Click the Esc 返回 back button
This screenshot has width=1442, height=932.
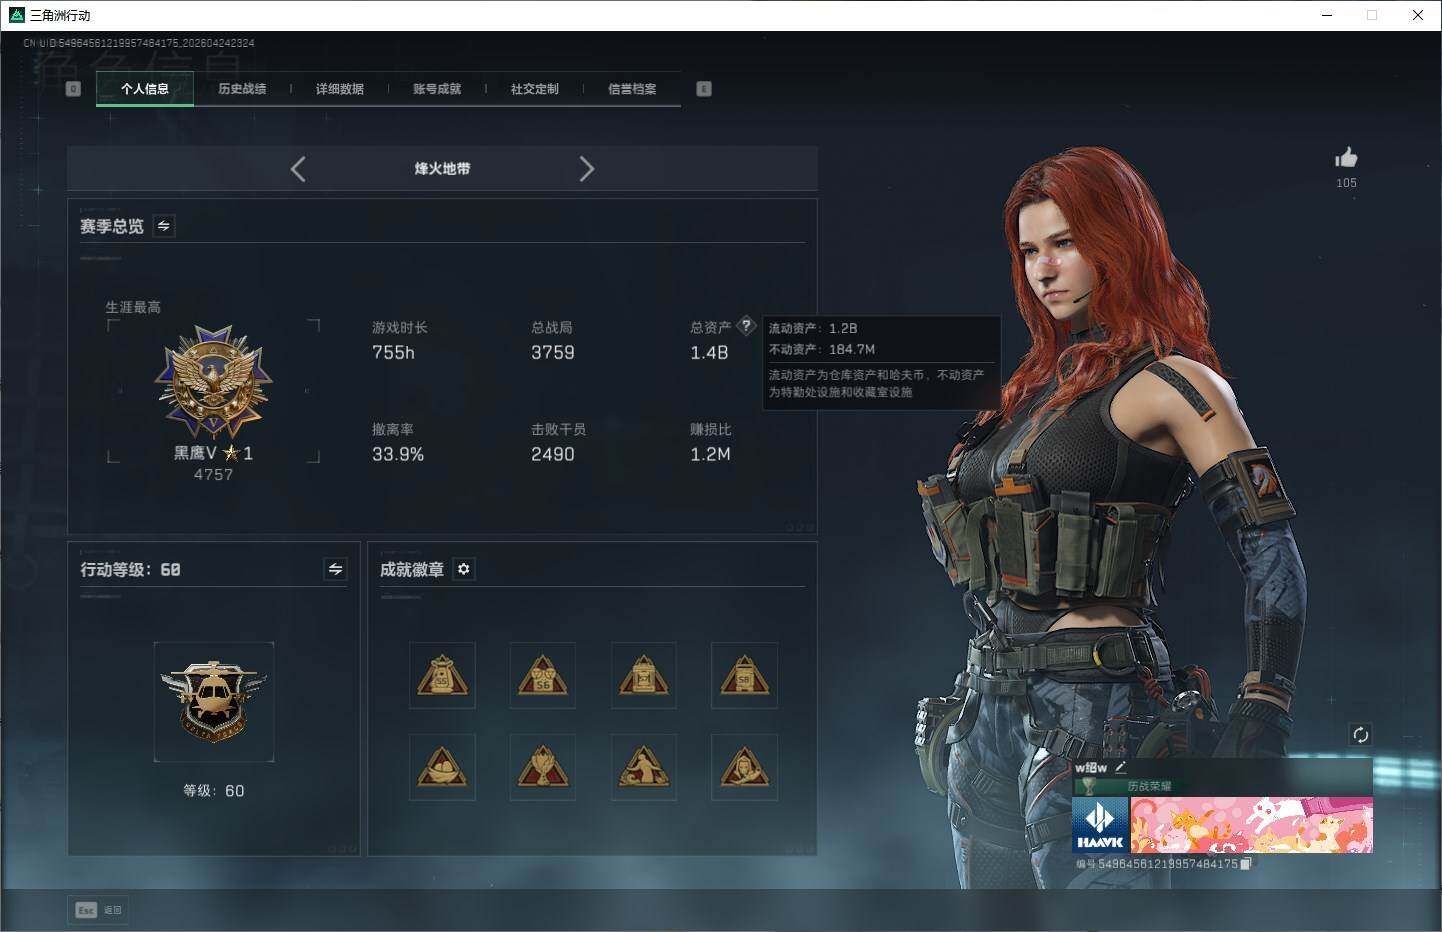coord(99,910)
